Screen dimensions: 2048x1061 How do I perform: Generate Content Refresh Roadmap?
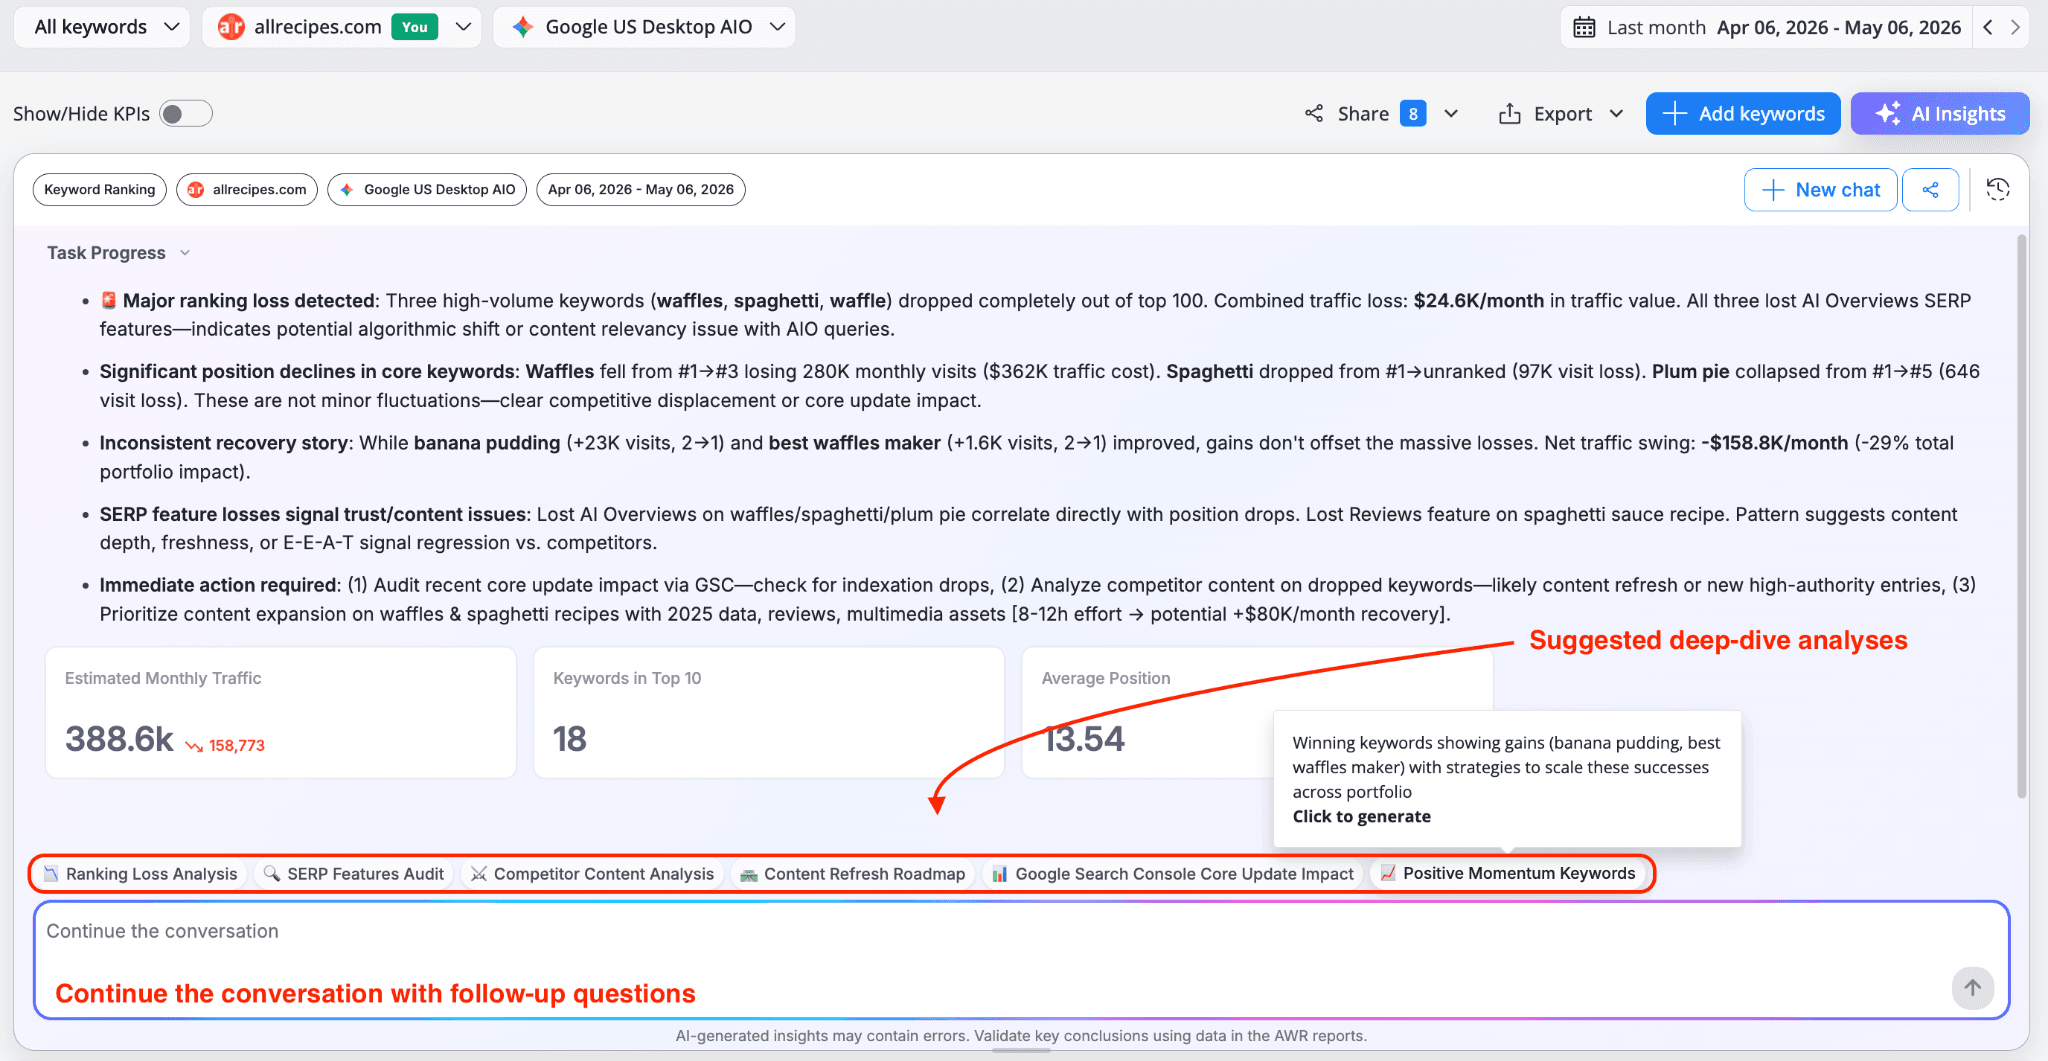coord(853,874)
